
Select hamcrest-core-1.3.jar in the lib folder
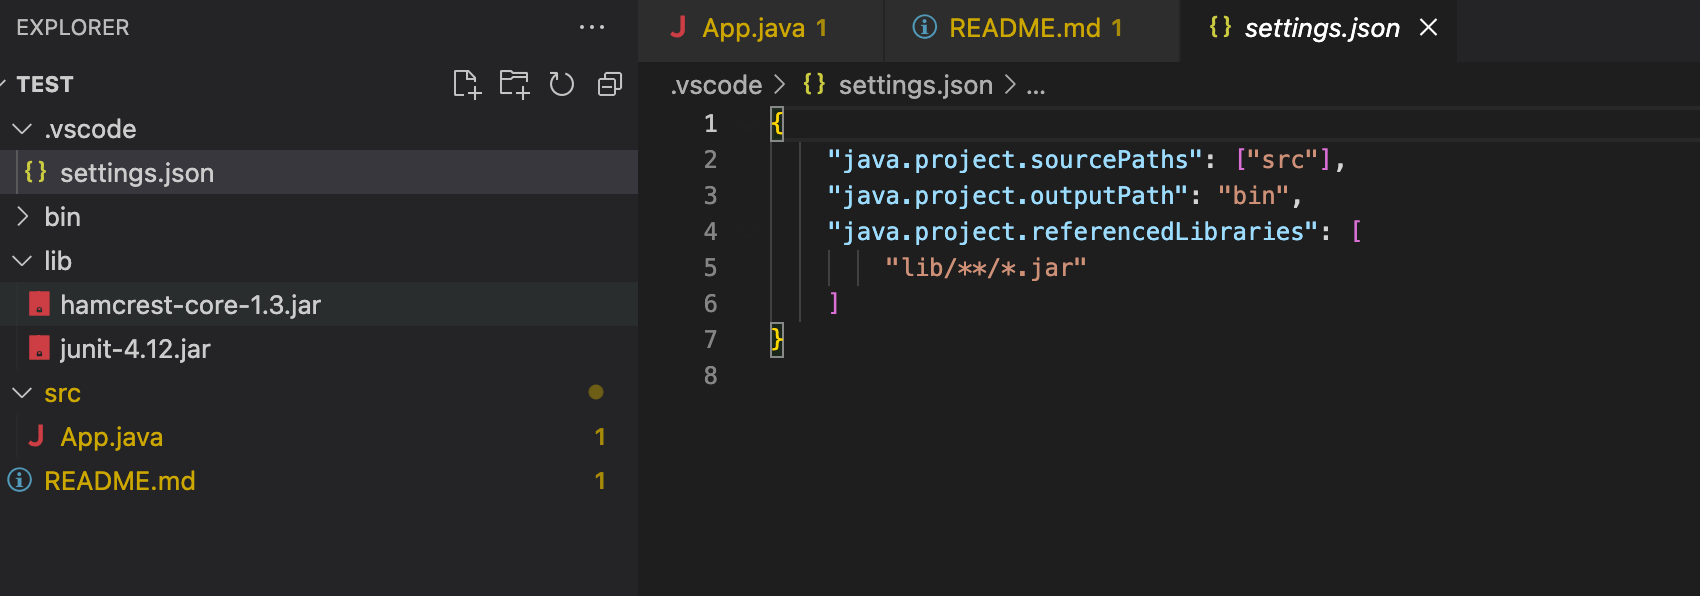click(x=319, y=304)
